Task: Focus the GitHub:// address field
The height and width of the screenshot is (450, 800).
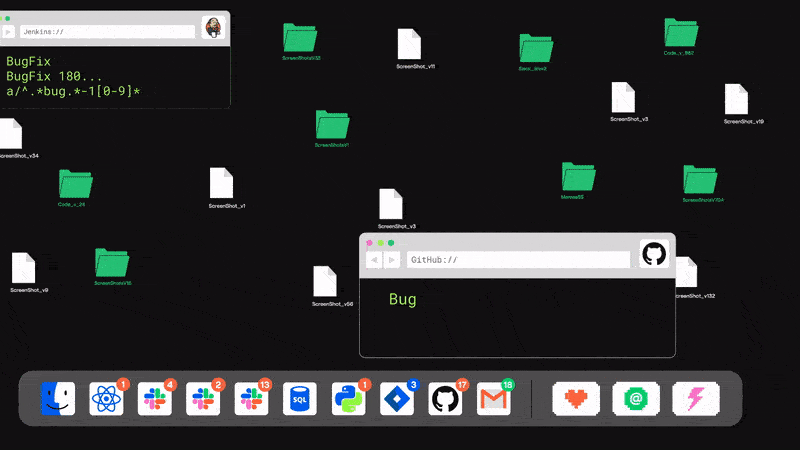Action: tap(518, 260)
